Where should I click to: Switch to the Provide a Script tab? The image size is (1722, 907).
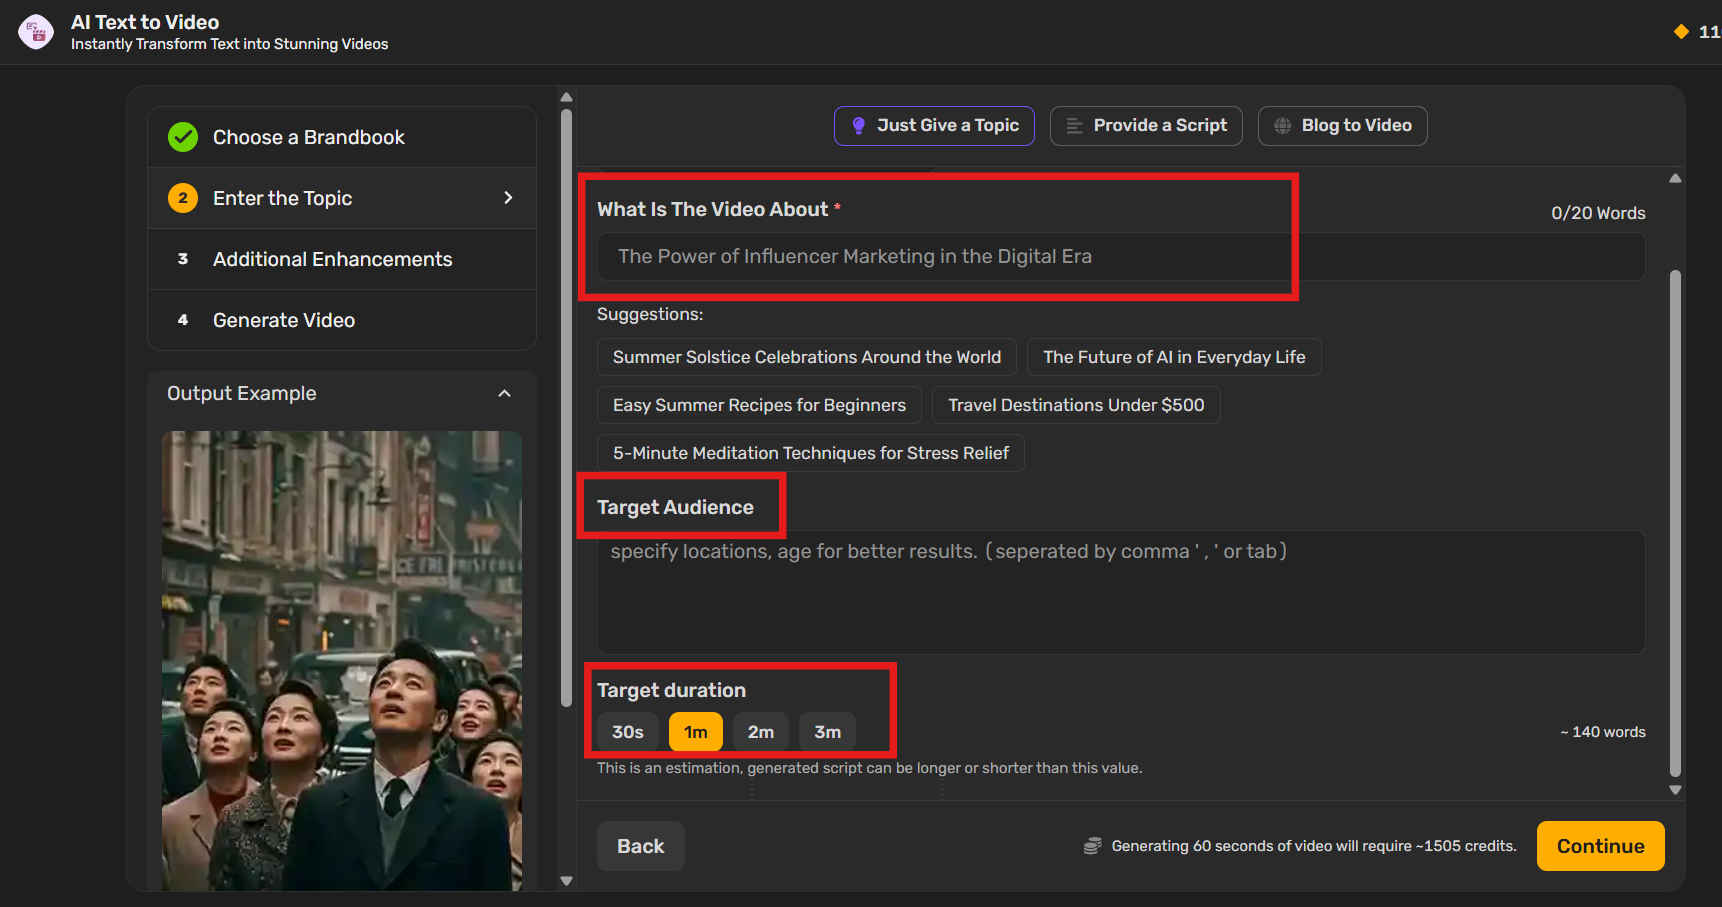[1146, 125]
